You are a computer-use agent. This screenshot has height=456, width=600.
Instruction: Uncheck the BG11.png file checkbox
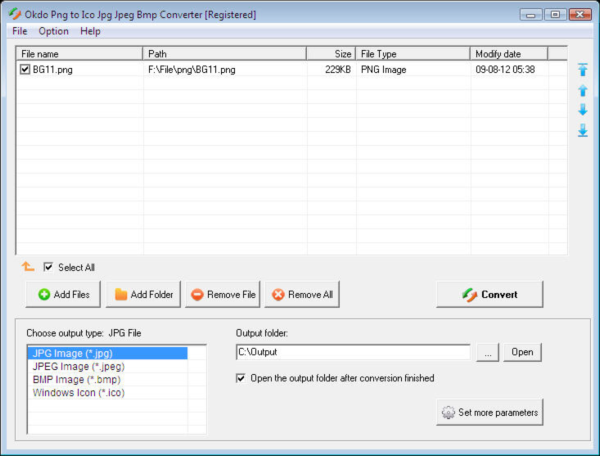[x=25, y=69]
